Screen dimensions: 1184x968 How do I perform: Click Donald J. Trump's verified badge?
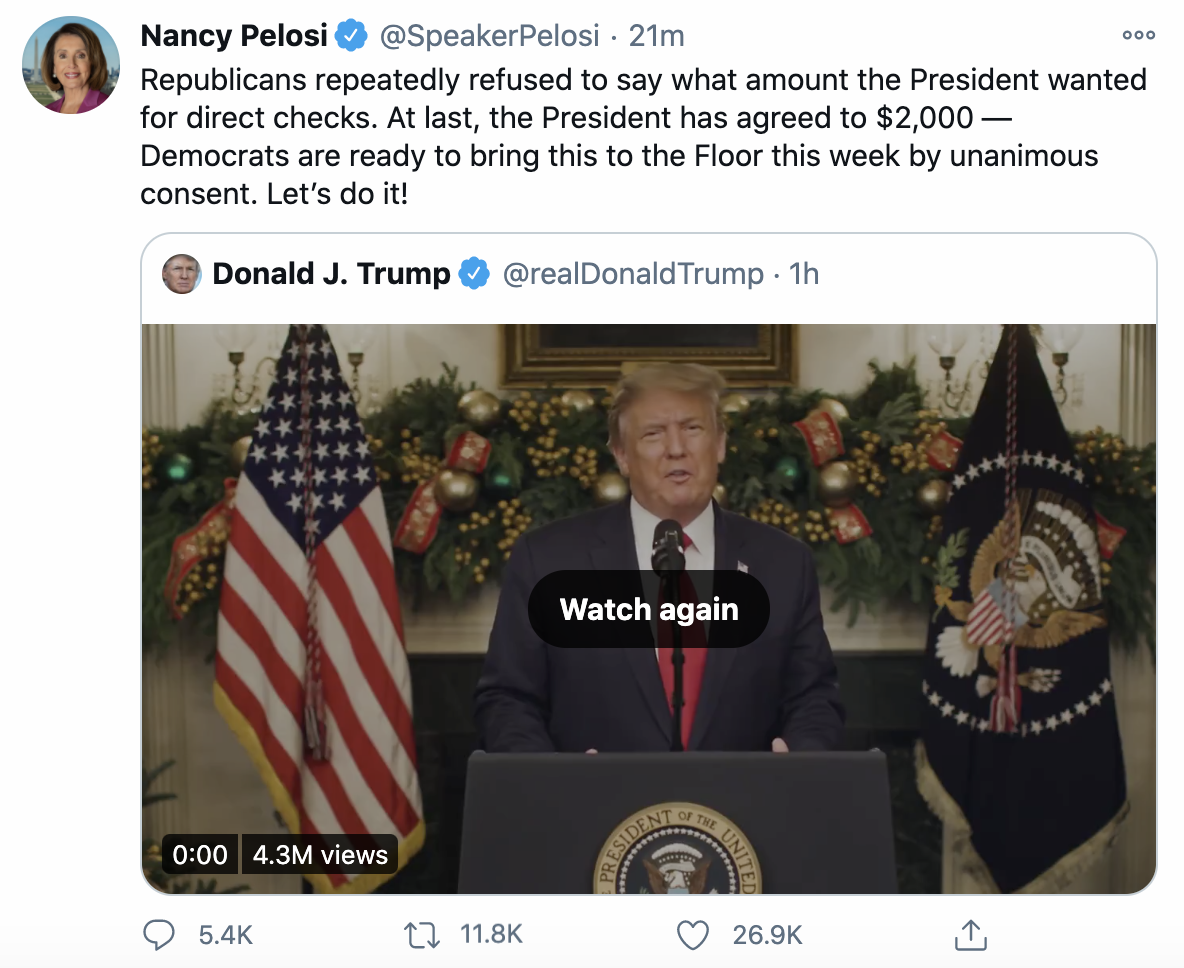[x=474, y=274]
